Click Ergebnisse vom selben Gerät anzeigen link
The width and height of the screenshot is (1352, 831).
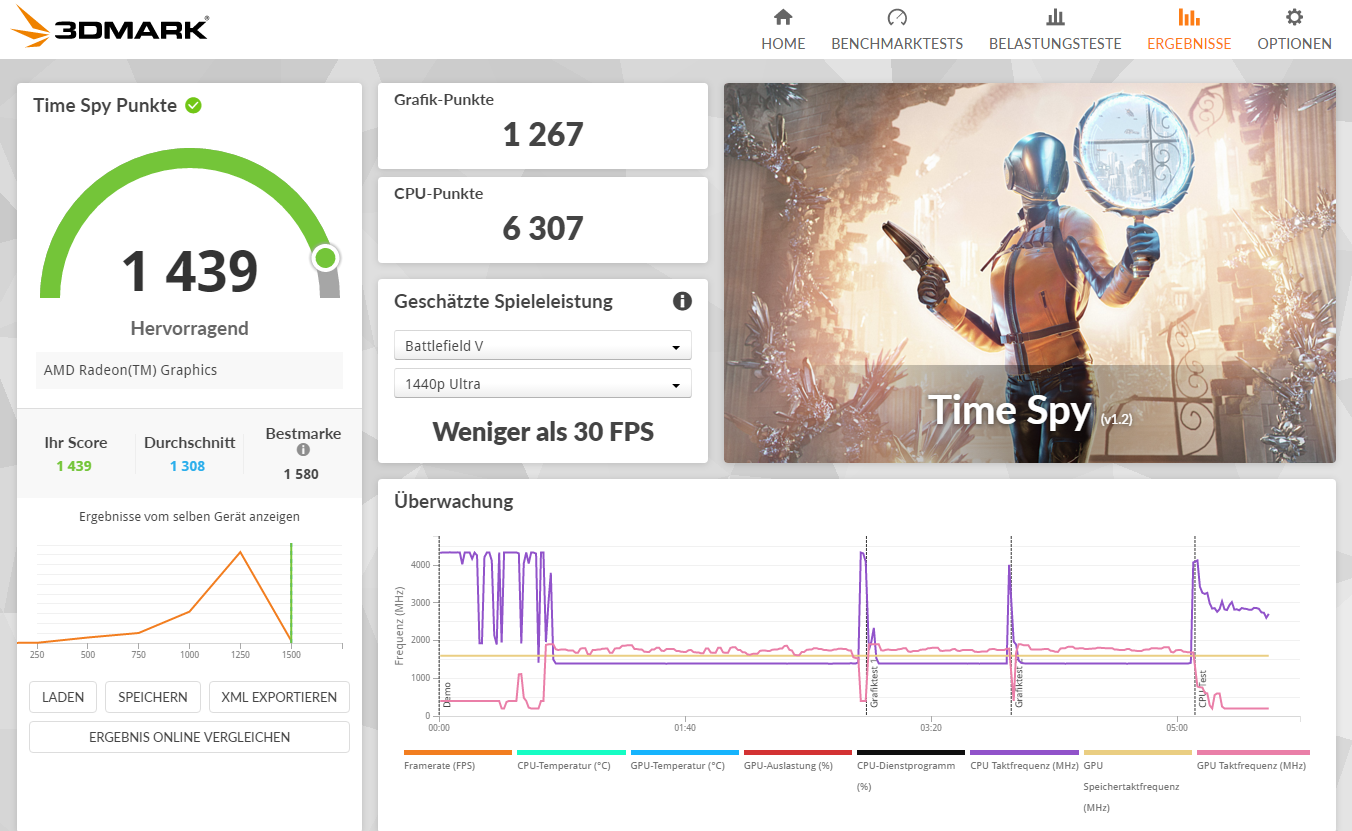coord(189,517)
